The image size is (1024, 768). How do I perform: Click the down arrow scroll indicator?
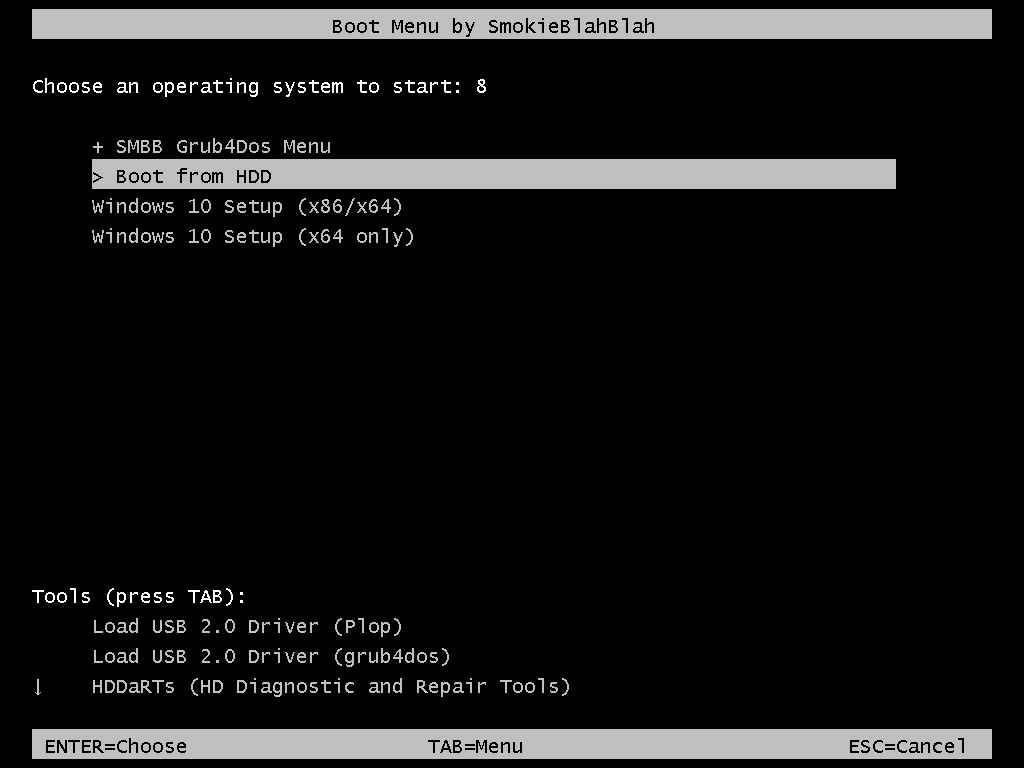click(38, 687)
